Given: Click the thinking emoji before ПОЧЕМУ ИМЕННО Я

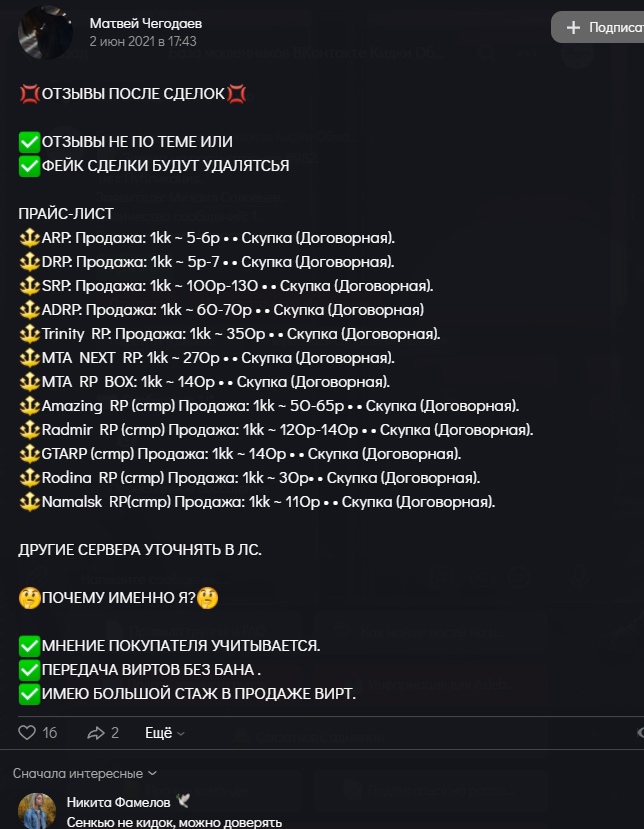Looking at the screenshot, I should 29,598.
